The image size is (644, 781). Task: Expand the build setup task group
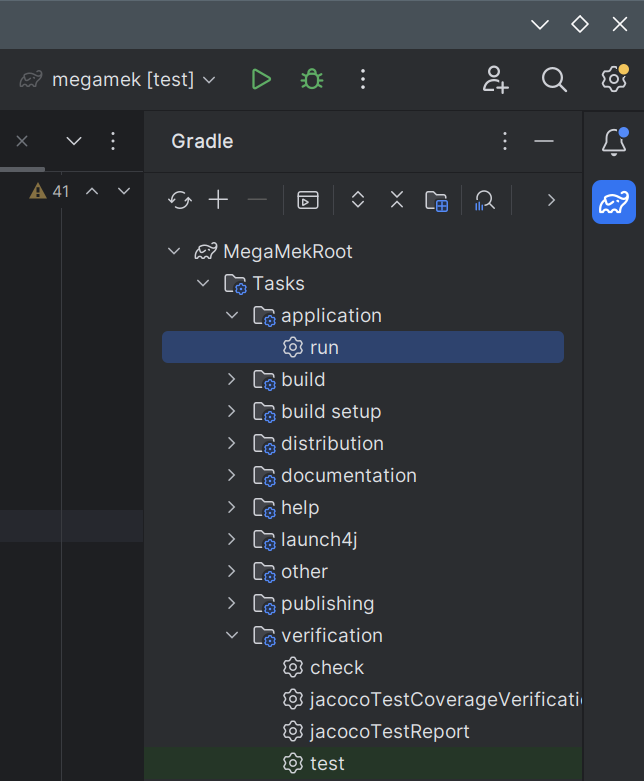pos(232,412)
